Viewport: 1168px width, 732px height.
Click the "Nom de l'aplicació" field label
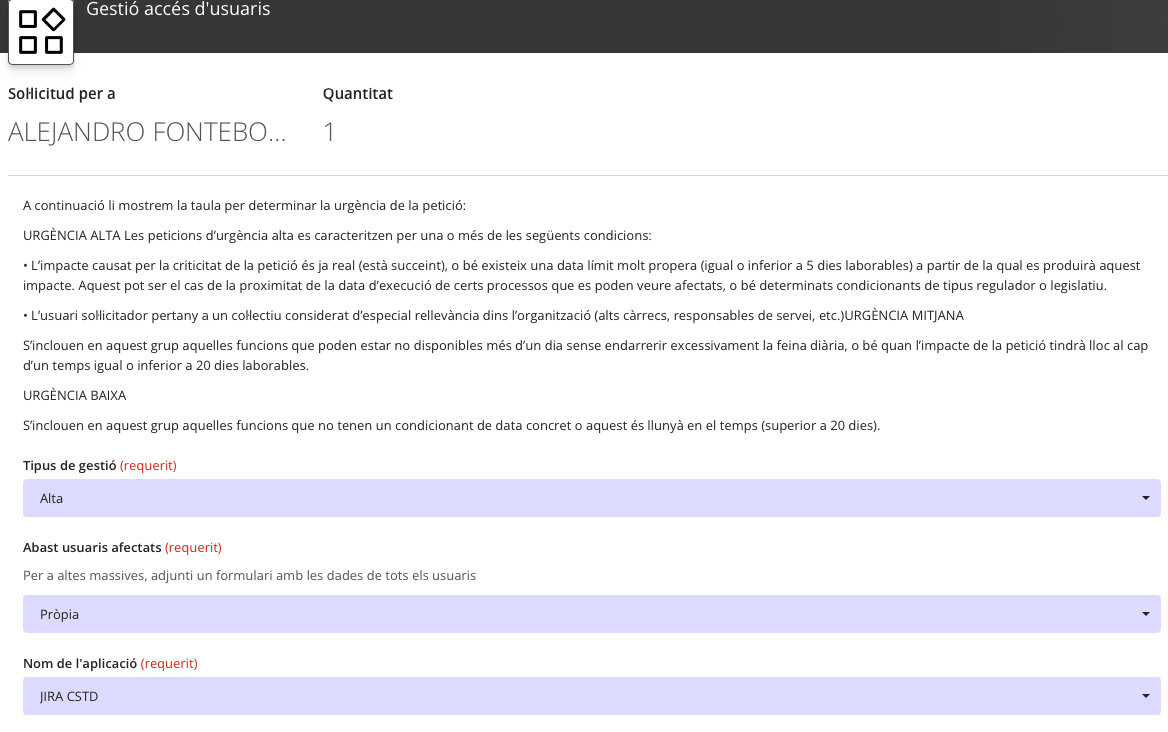click(x=80, y=663)
